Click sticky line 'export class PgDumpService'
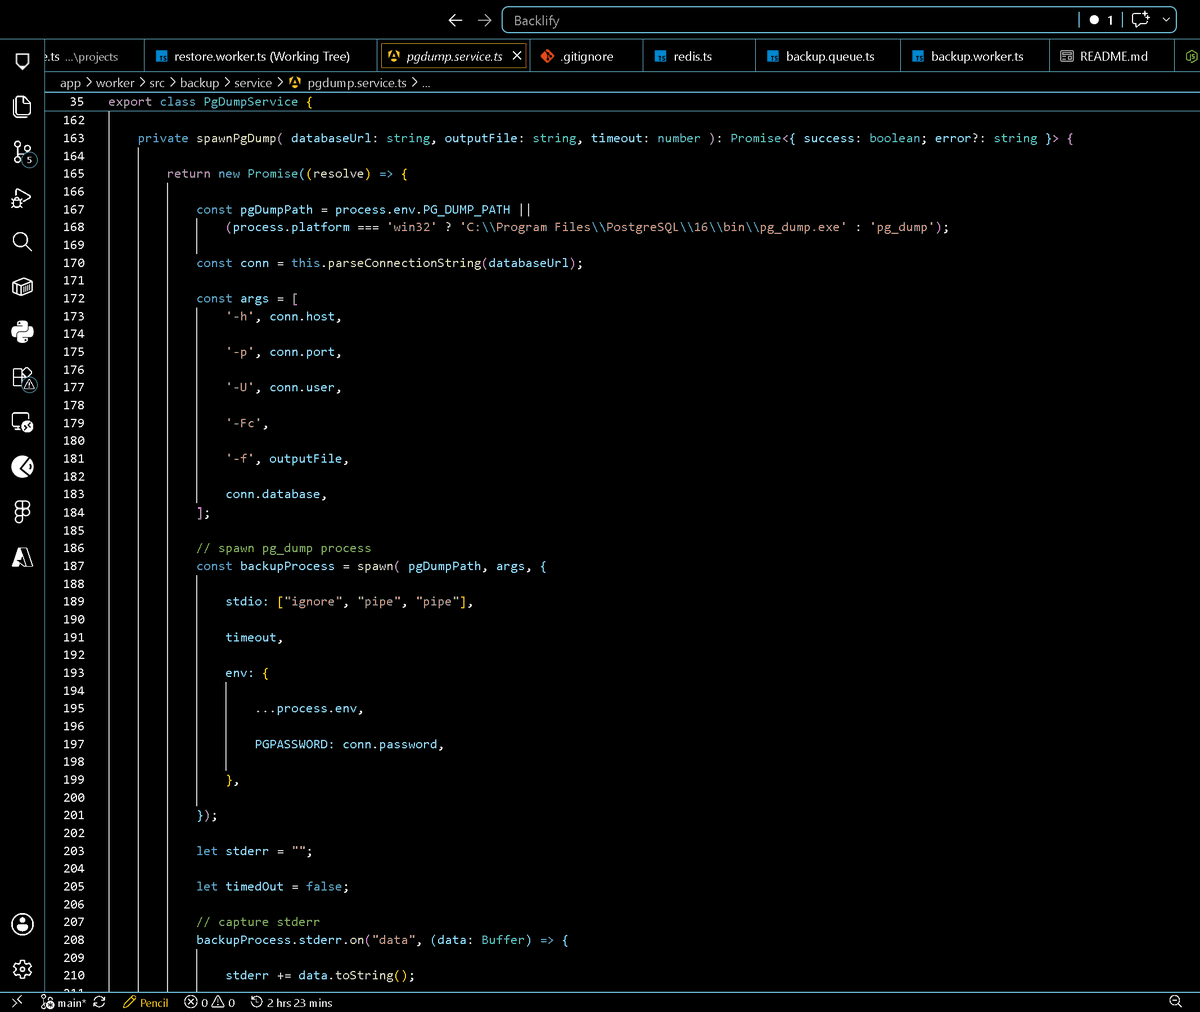The width and height of the screenshot is (1200, 1012). [x=210, y=101]
